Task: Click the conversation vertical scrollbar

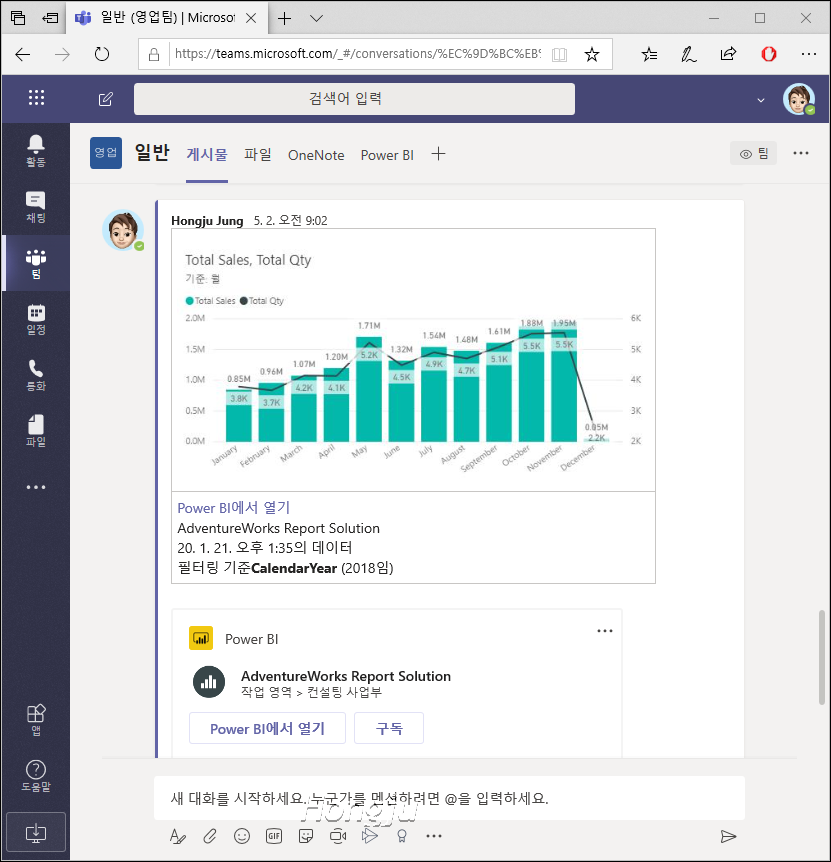Action: pyautogui.click(x=822, y=657)
